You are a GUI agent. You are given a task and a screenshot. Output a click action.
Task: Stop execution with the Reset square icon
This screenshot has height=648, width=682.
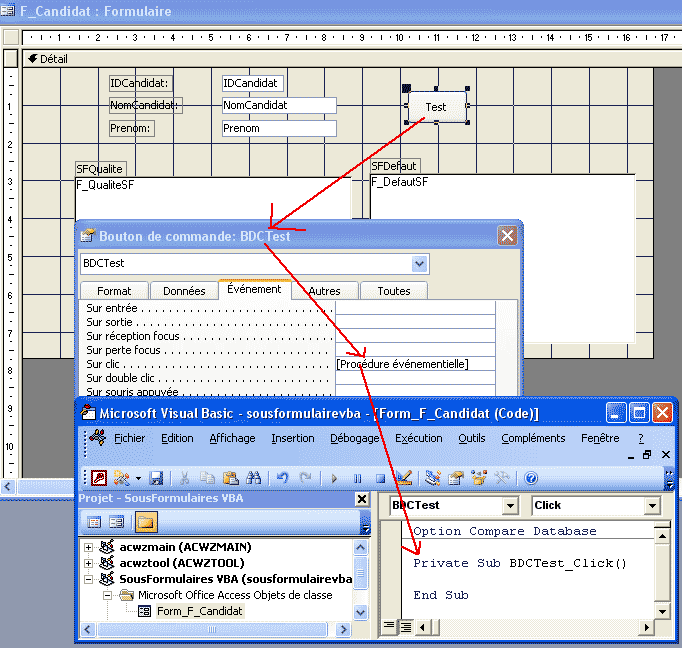[381, 478]
